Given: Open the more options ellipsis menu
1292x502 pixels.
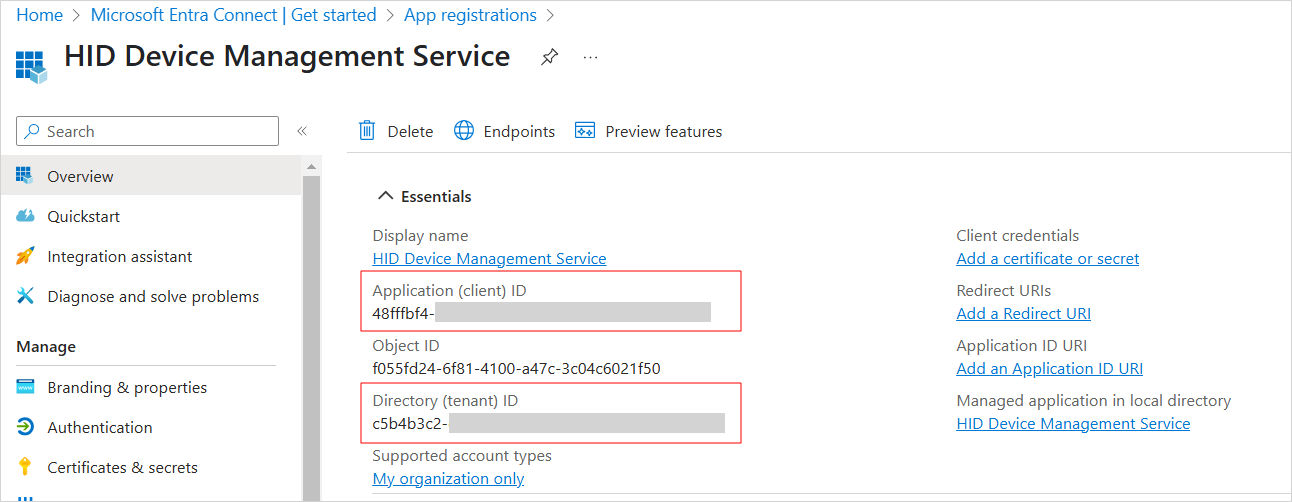Looking at the screenshot, I should [x=590, y=57].
